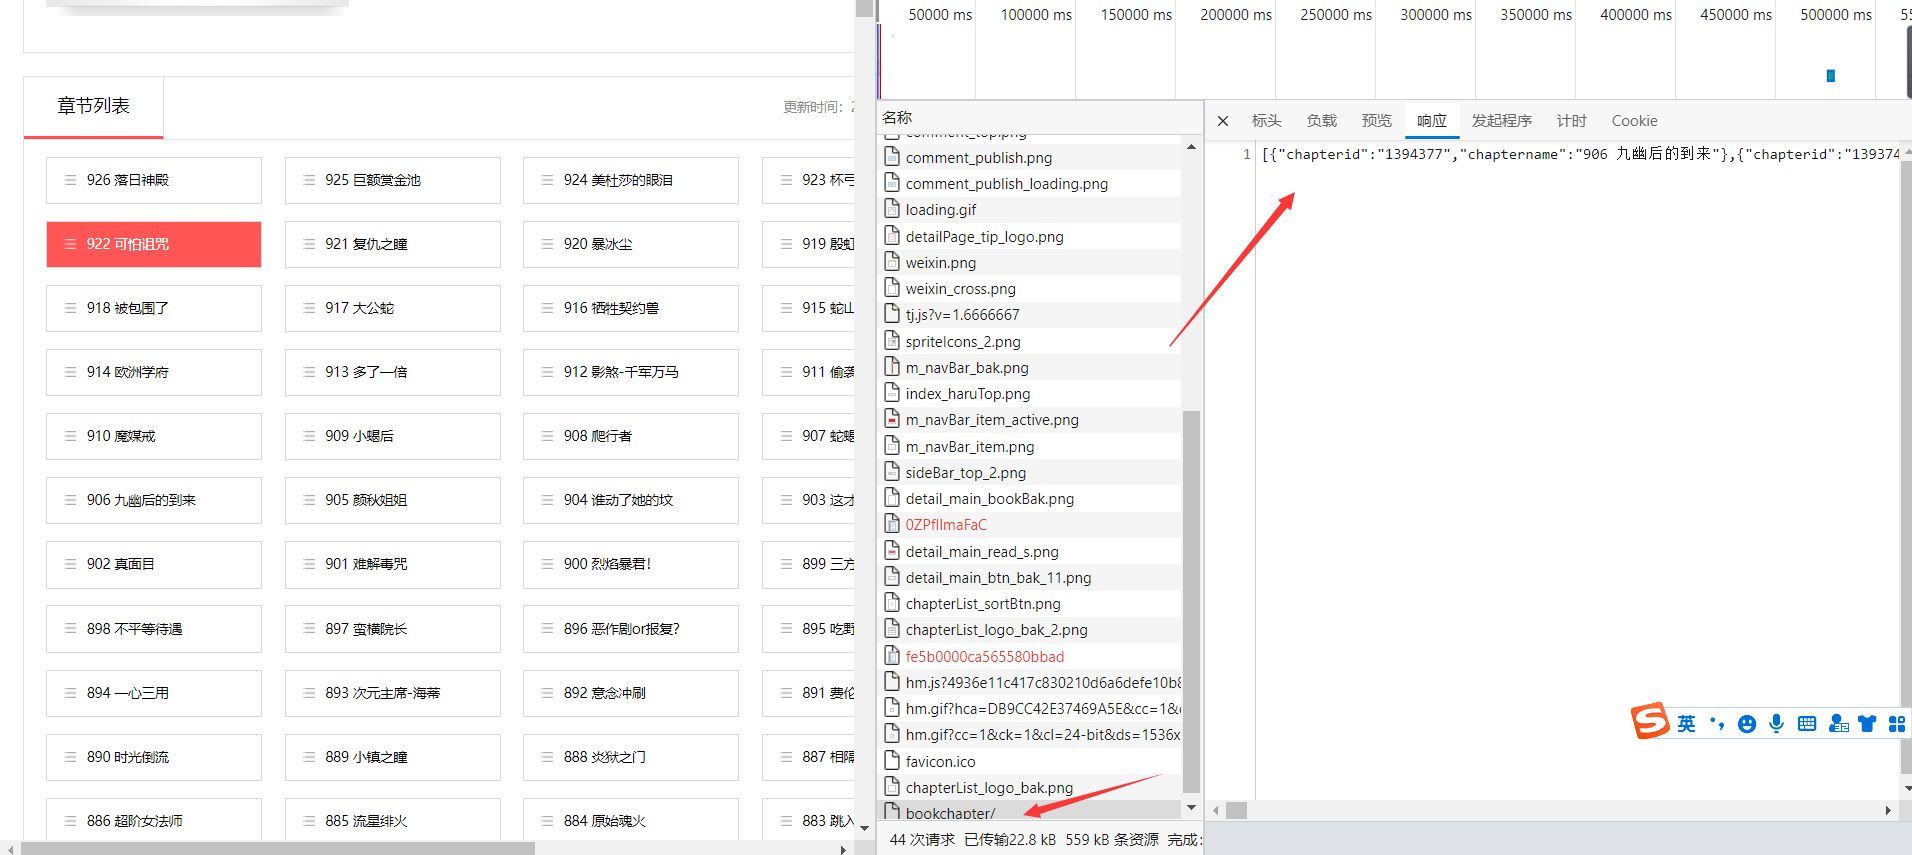
Task: Click the webpage horizontal scrollbar thumb
Action: pyautogui.click(x=278, y=848)
